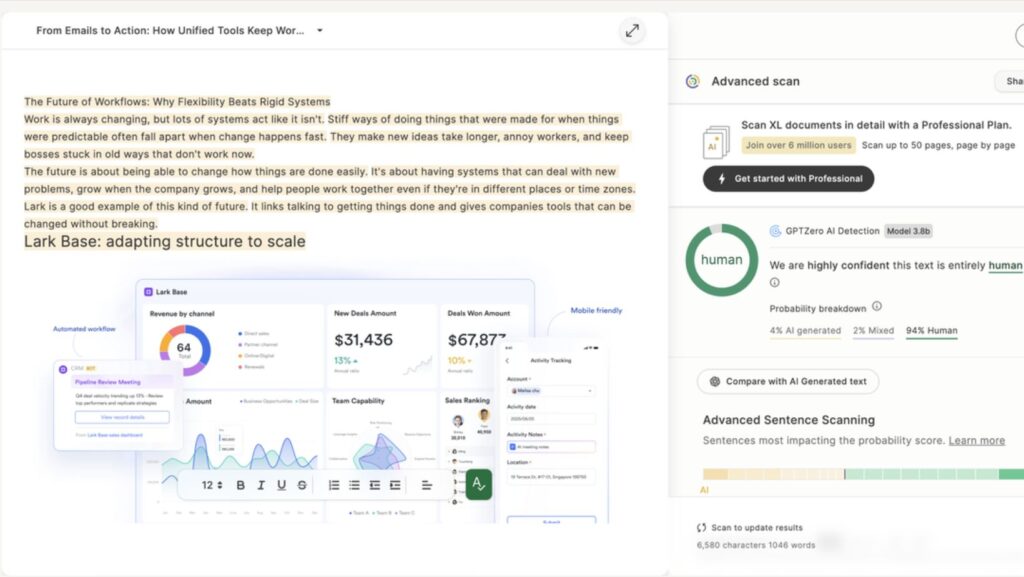The width and height of the screenshot is (1024, 577).
Task: Toggle underline formatting in the toolbar
Action: 281,485
